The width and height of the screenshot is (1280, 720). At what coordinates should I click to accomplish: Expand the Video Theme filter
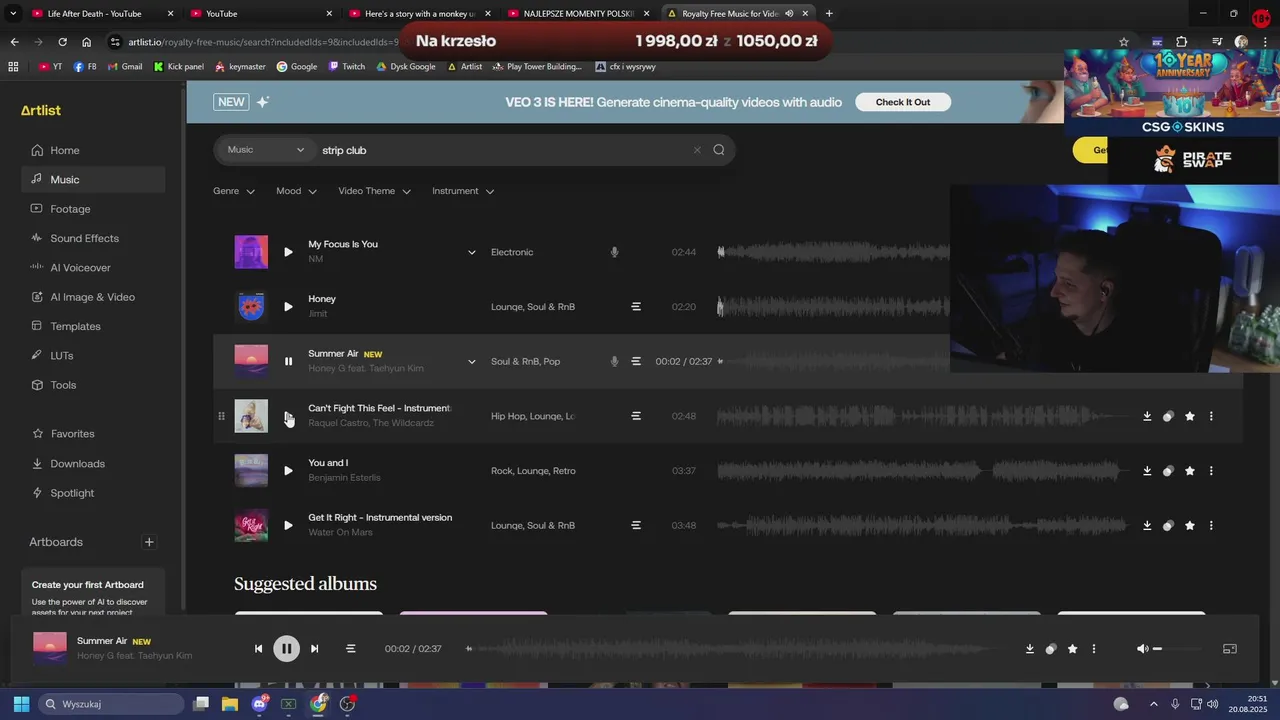(x=375, y=191)
